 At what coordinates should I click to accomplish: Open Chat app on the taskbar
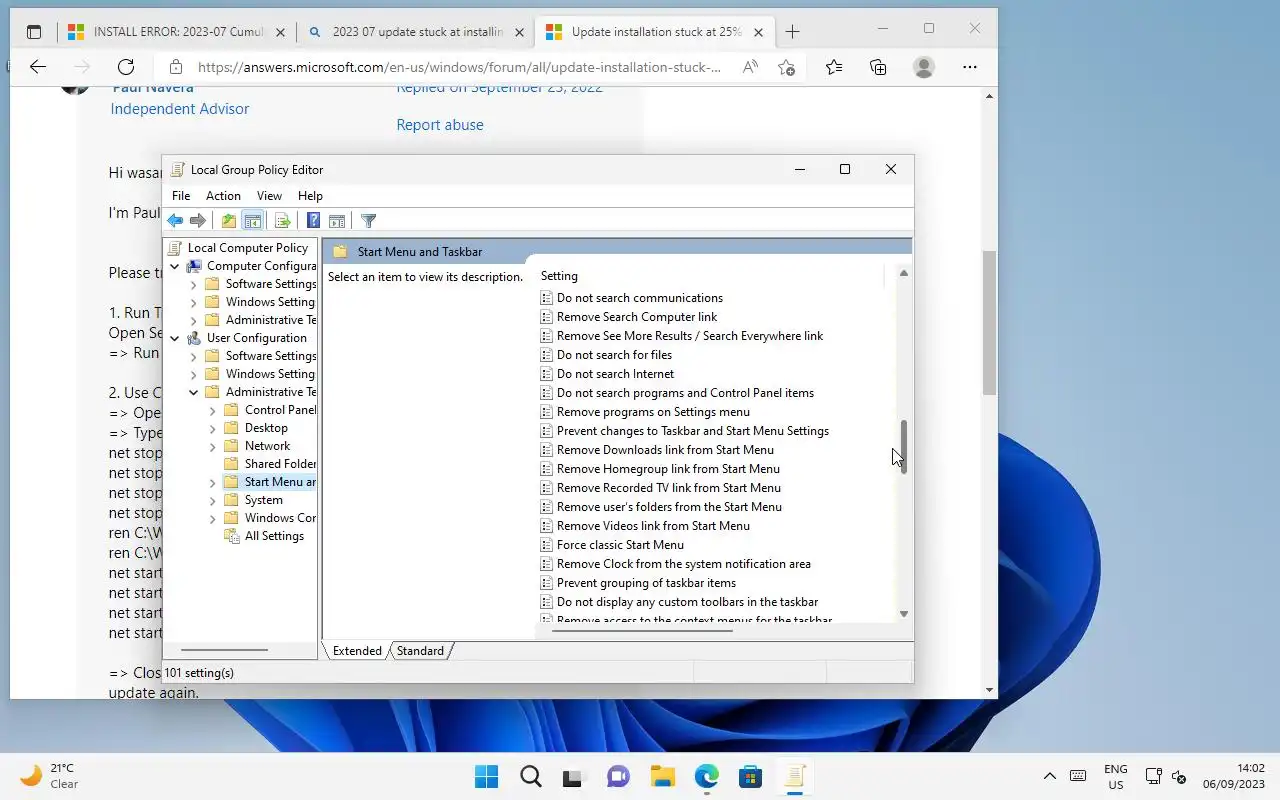click(x=618, y=777)
